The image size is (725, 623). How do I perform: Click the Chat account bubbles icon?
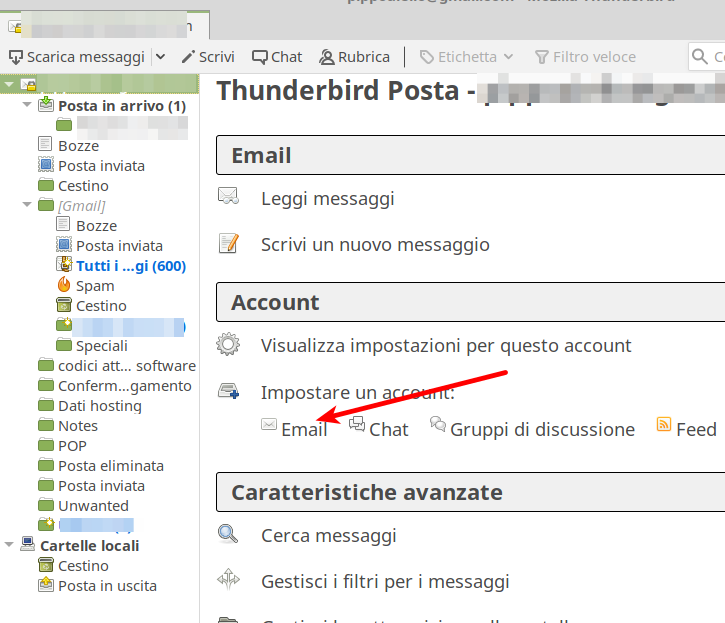tap(356, 423)
